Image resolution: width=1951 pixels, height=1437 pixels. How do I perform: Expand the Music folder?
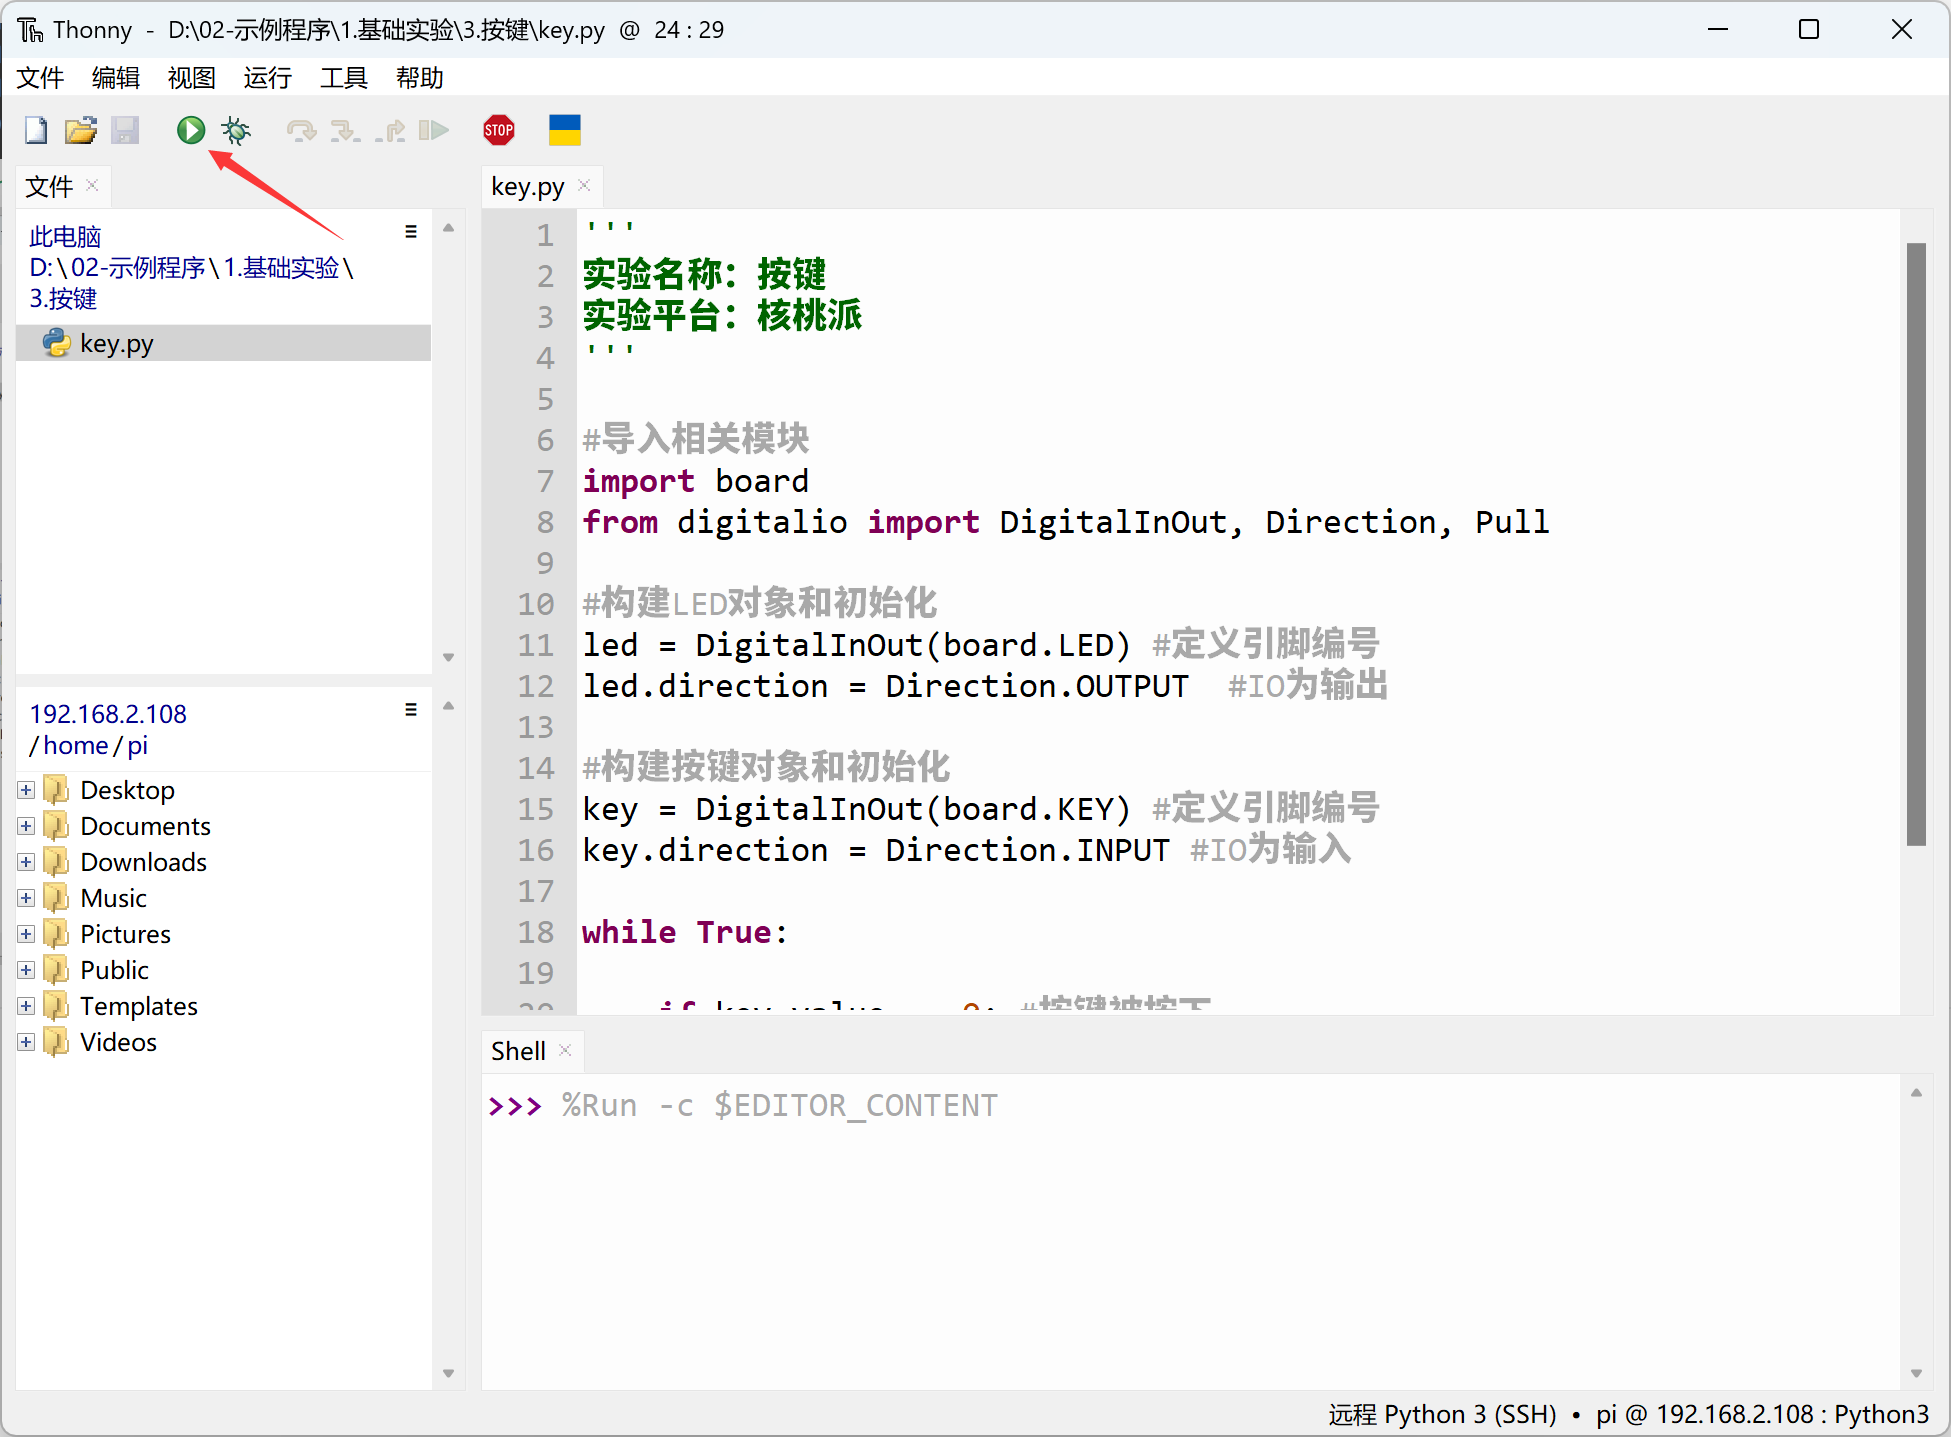pos(26,898)
